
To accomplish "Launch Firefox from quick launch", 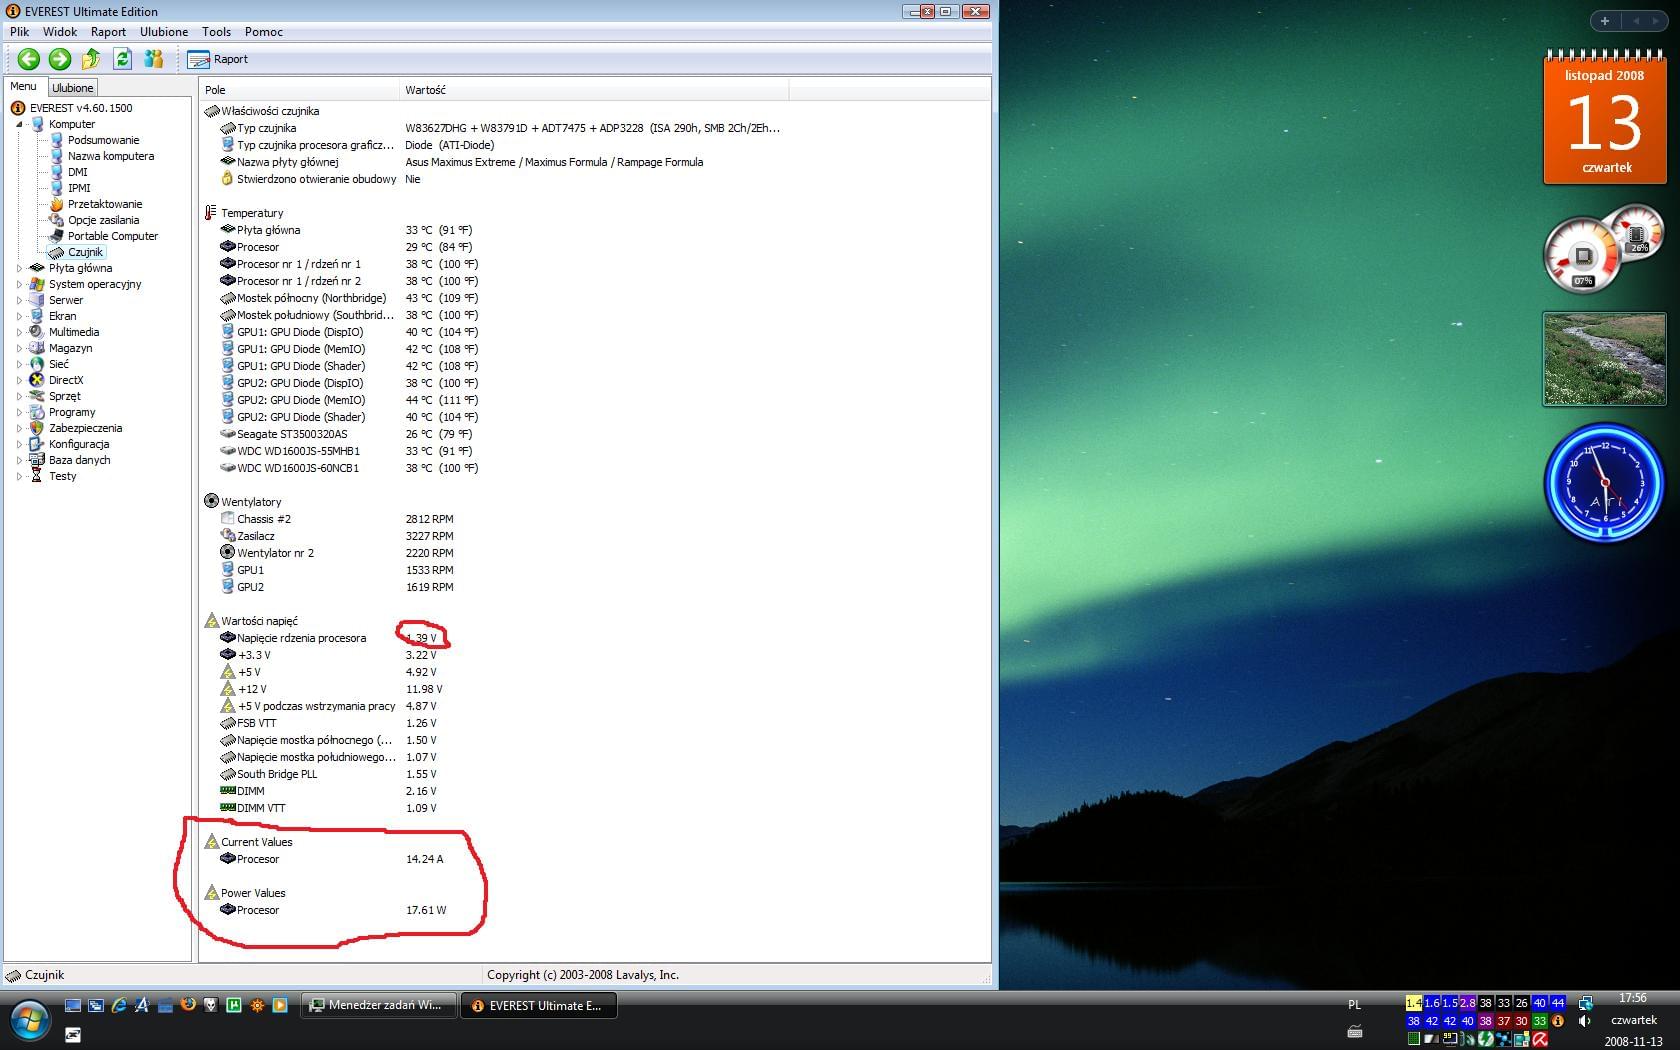I will 188,1005.
